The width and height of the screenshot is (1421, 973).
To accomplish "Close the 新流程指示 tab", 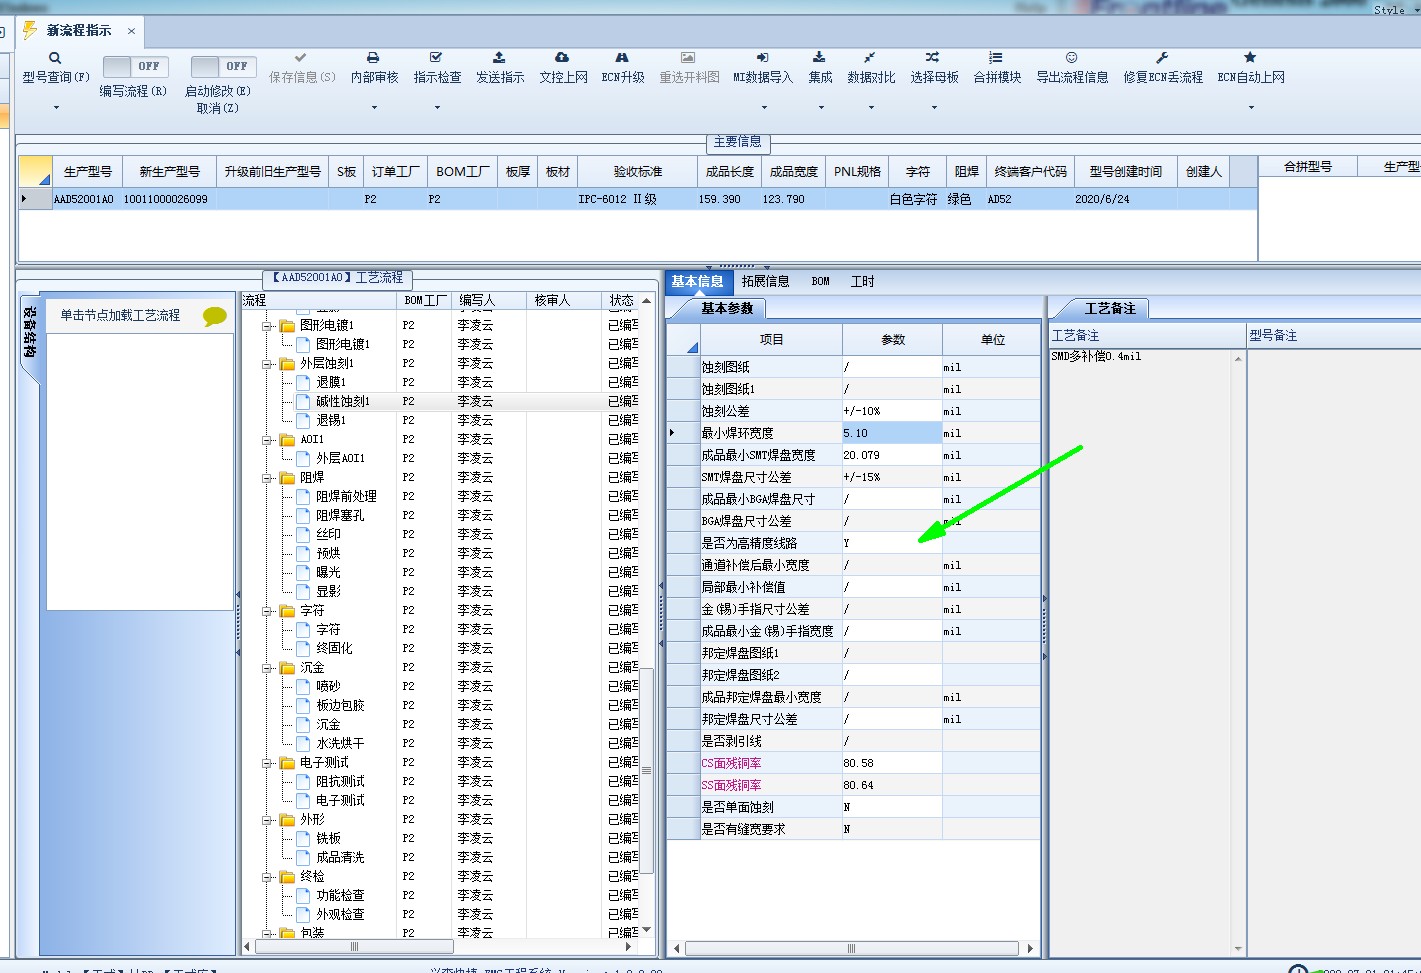I will [x=131, y=32].
